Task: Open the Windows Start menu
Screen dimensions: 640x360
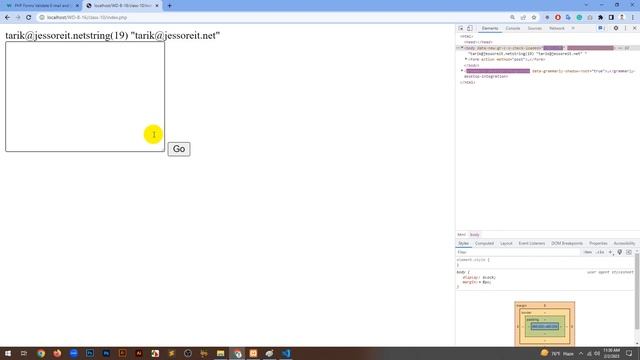Action: [x=8, y=353]
